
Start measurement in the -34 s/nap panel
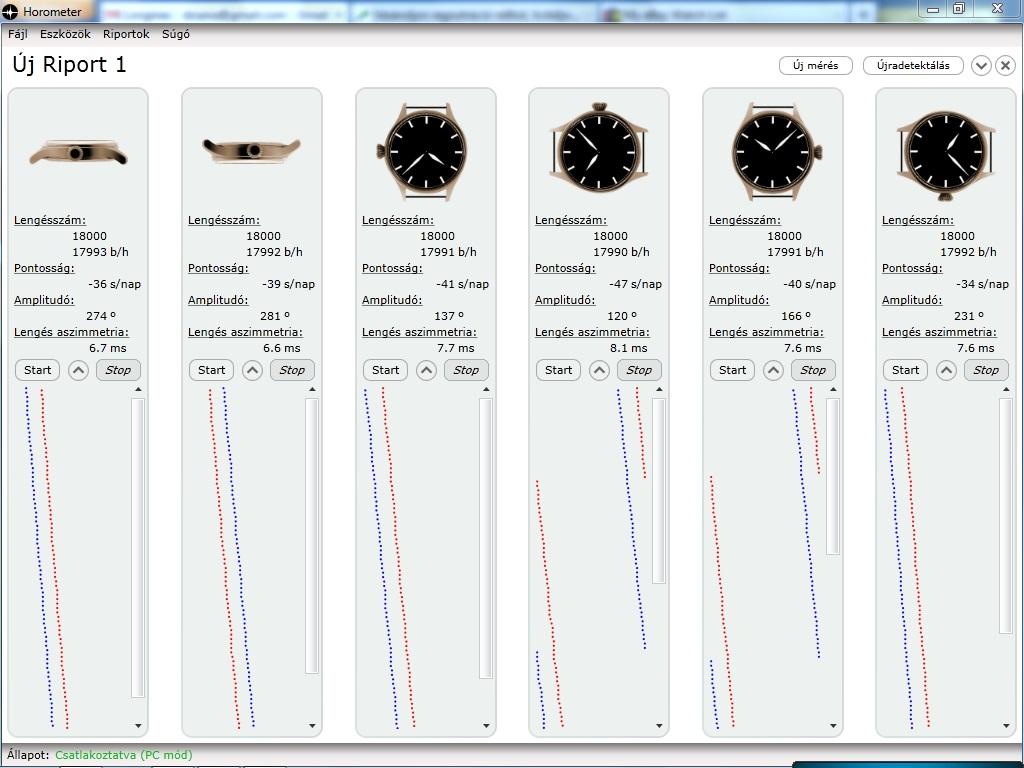pos(906,370)
